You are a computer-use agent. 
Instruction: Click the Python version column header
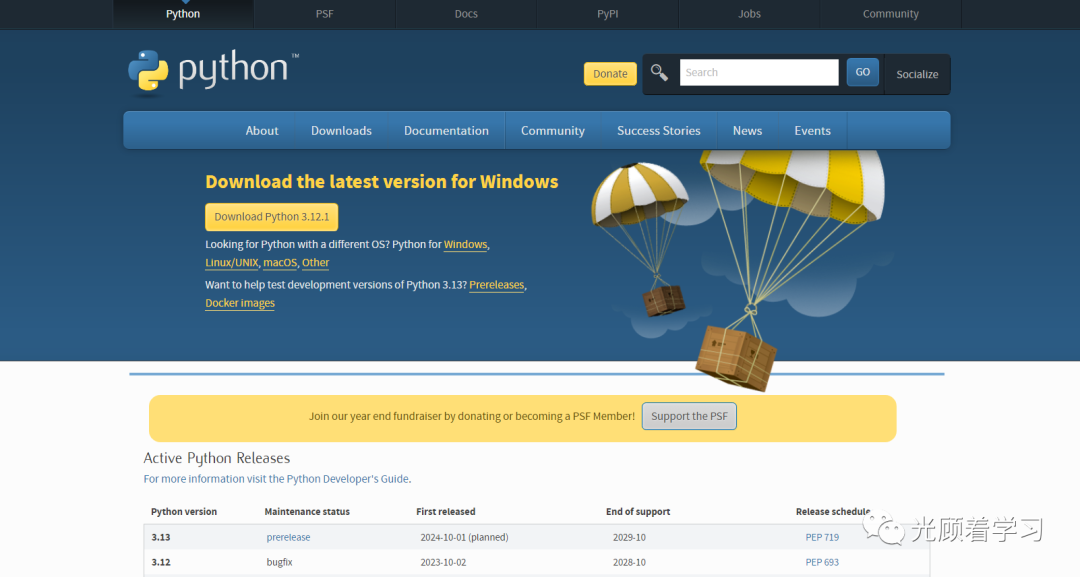[183, 512]
